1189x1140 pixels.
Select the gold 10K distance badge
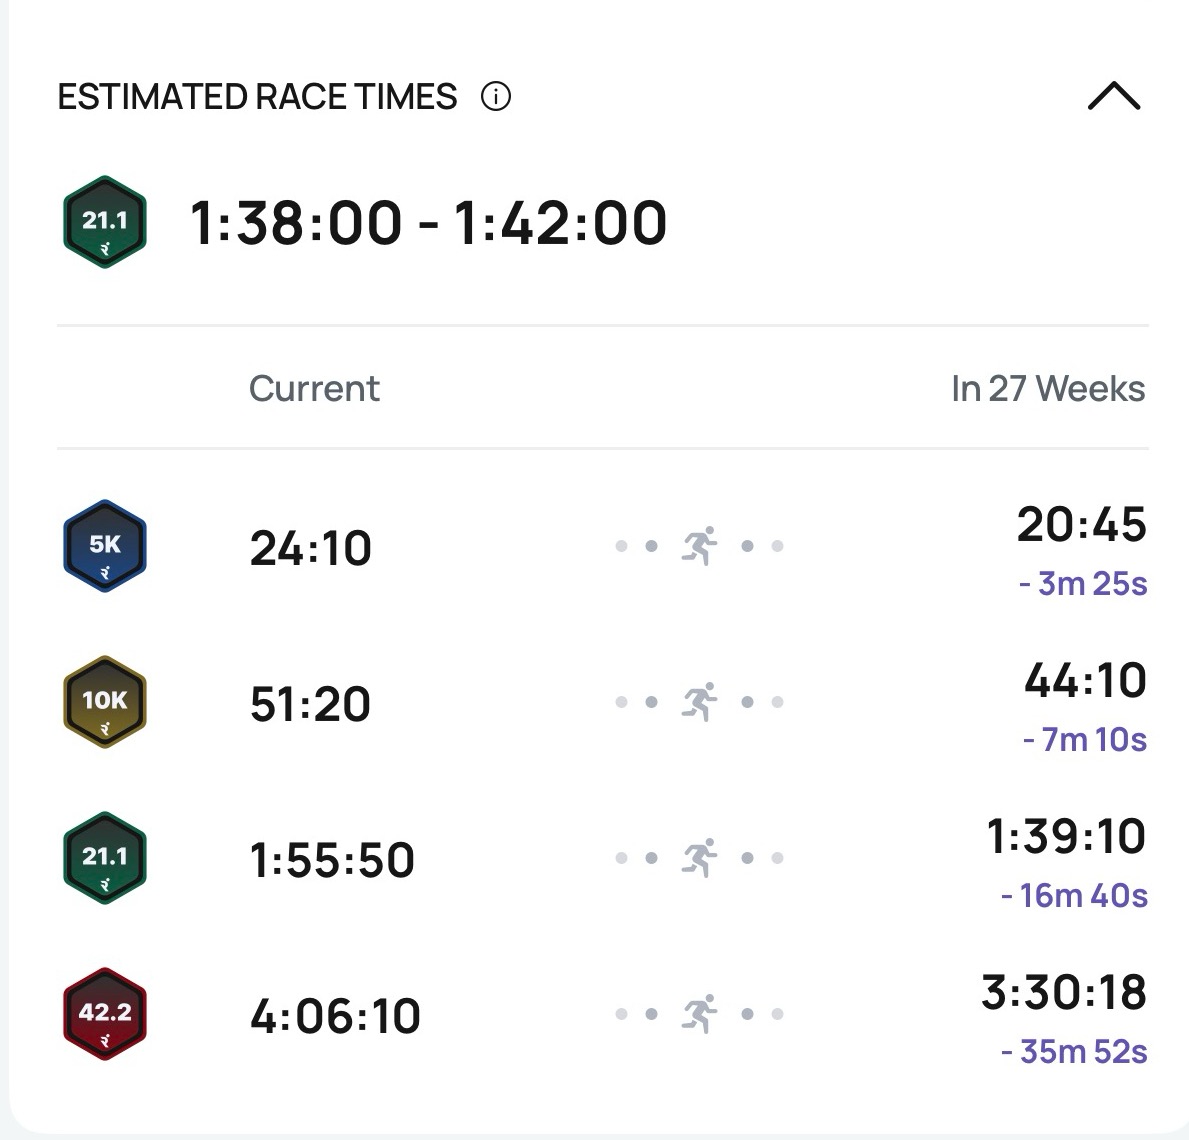105,702
